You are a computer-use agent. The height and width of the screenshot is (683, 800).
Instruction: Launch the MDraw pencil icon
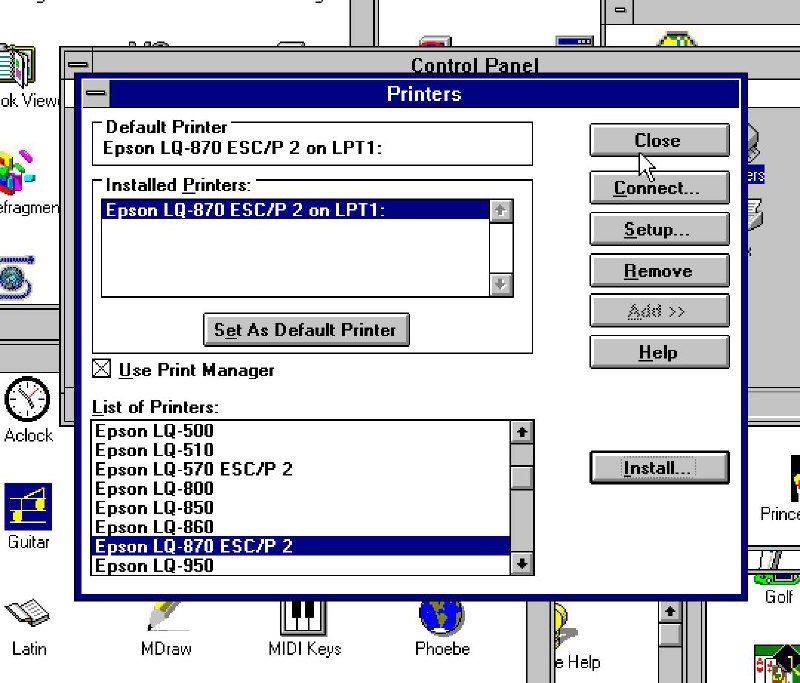(x=165, y=616)
